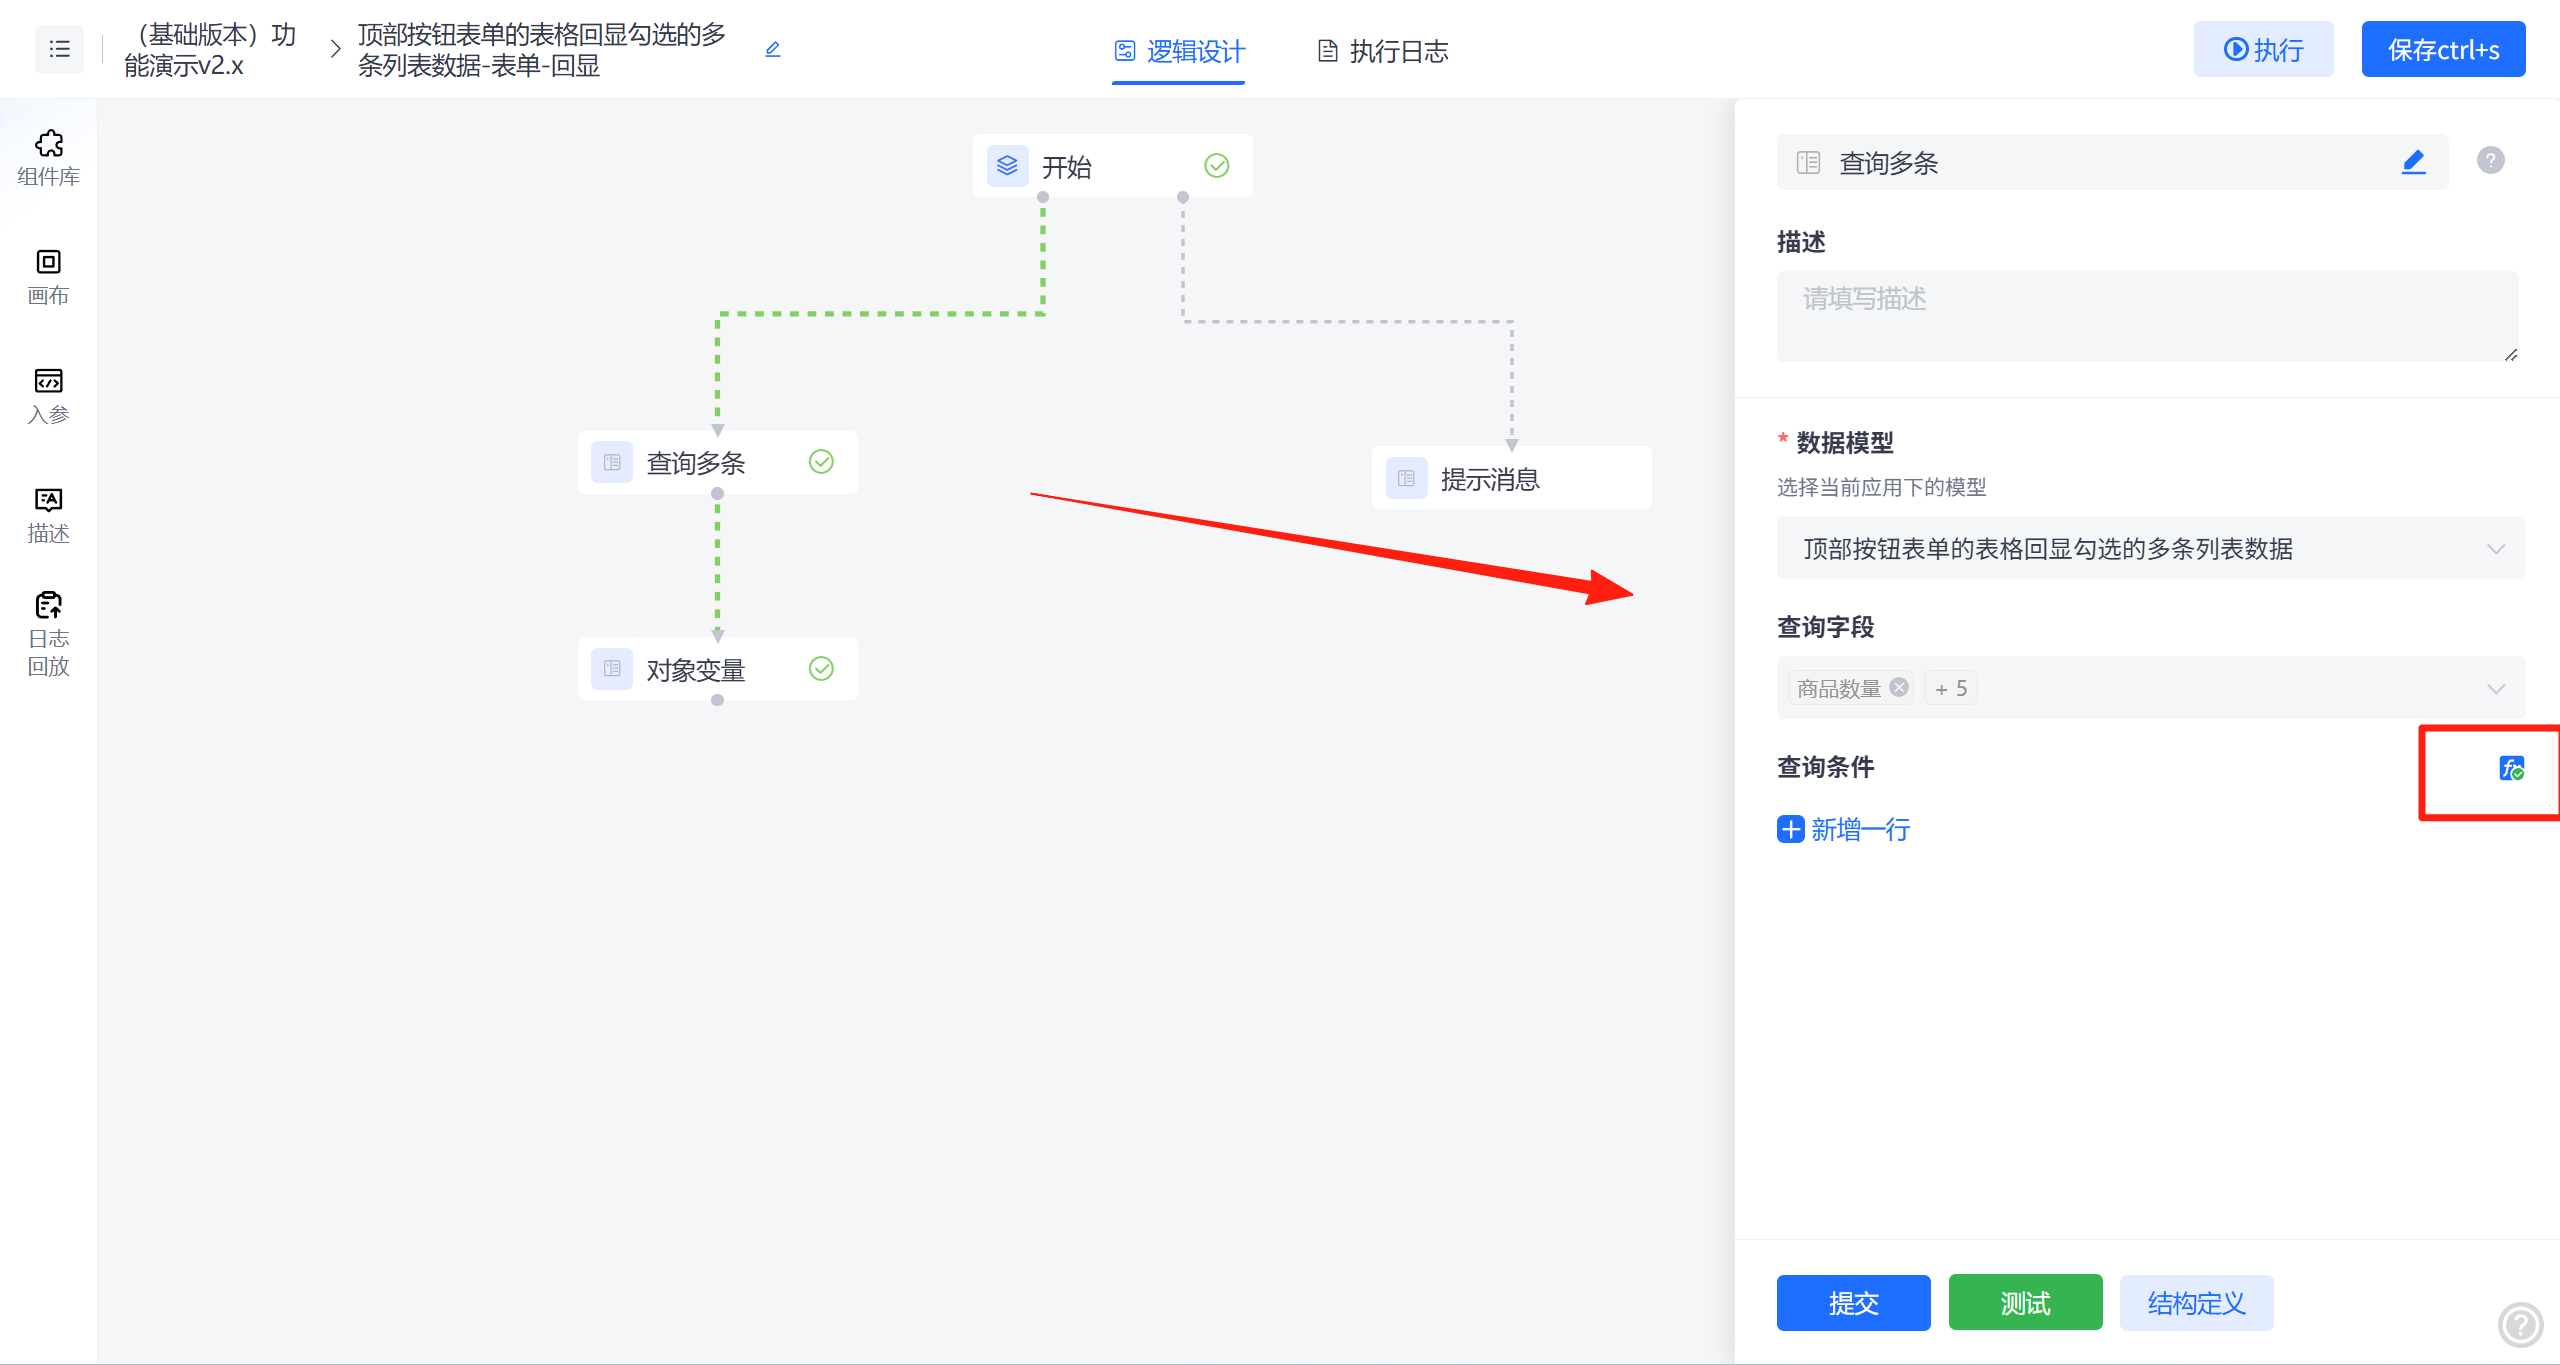Viewport: 2560px width, 1365px height.
Task: Click the fx expression icon beside 查询条件
Action: 2511,768
